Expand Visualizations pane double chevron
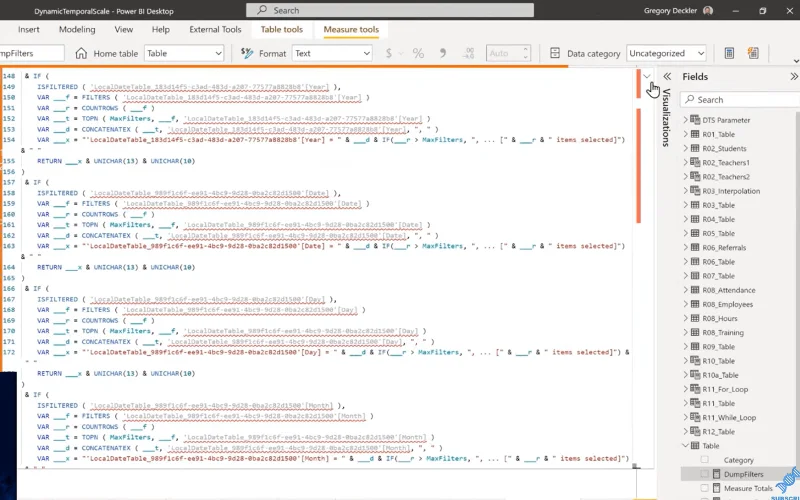The image size is (800, 500). point(667,77)
